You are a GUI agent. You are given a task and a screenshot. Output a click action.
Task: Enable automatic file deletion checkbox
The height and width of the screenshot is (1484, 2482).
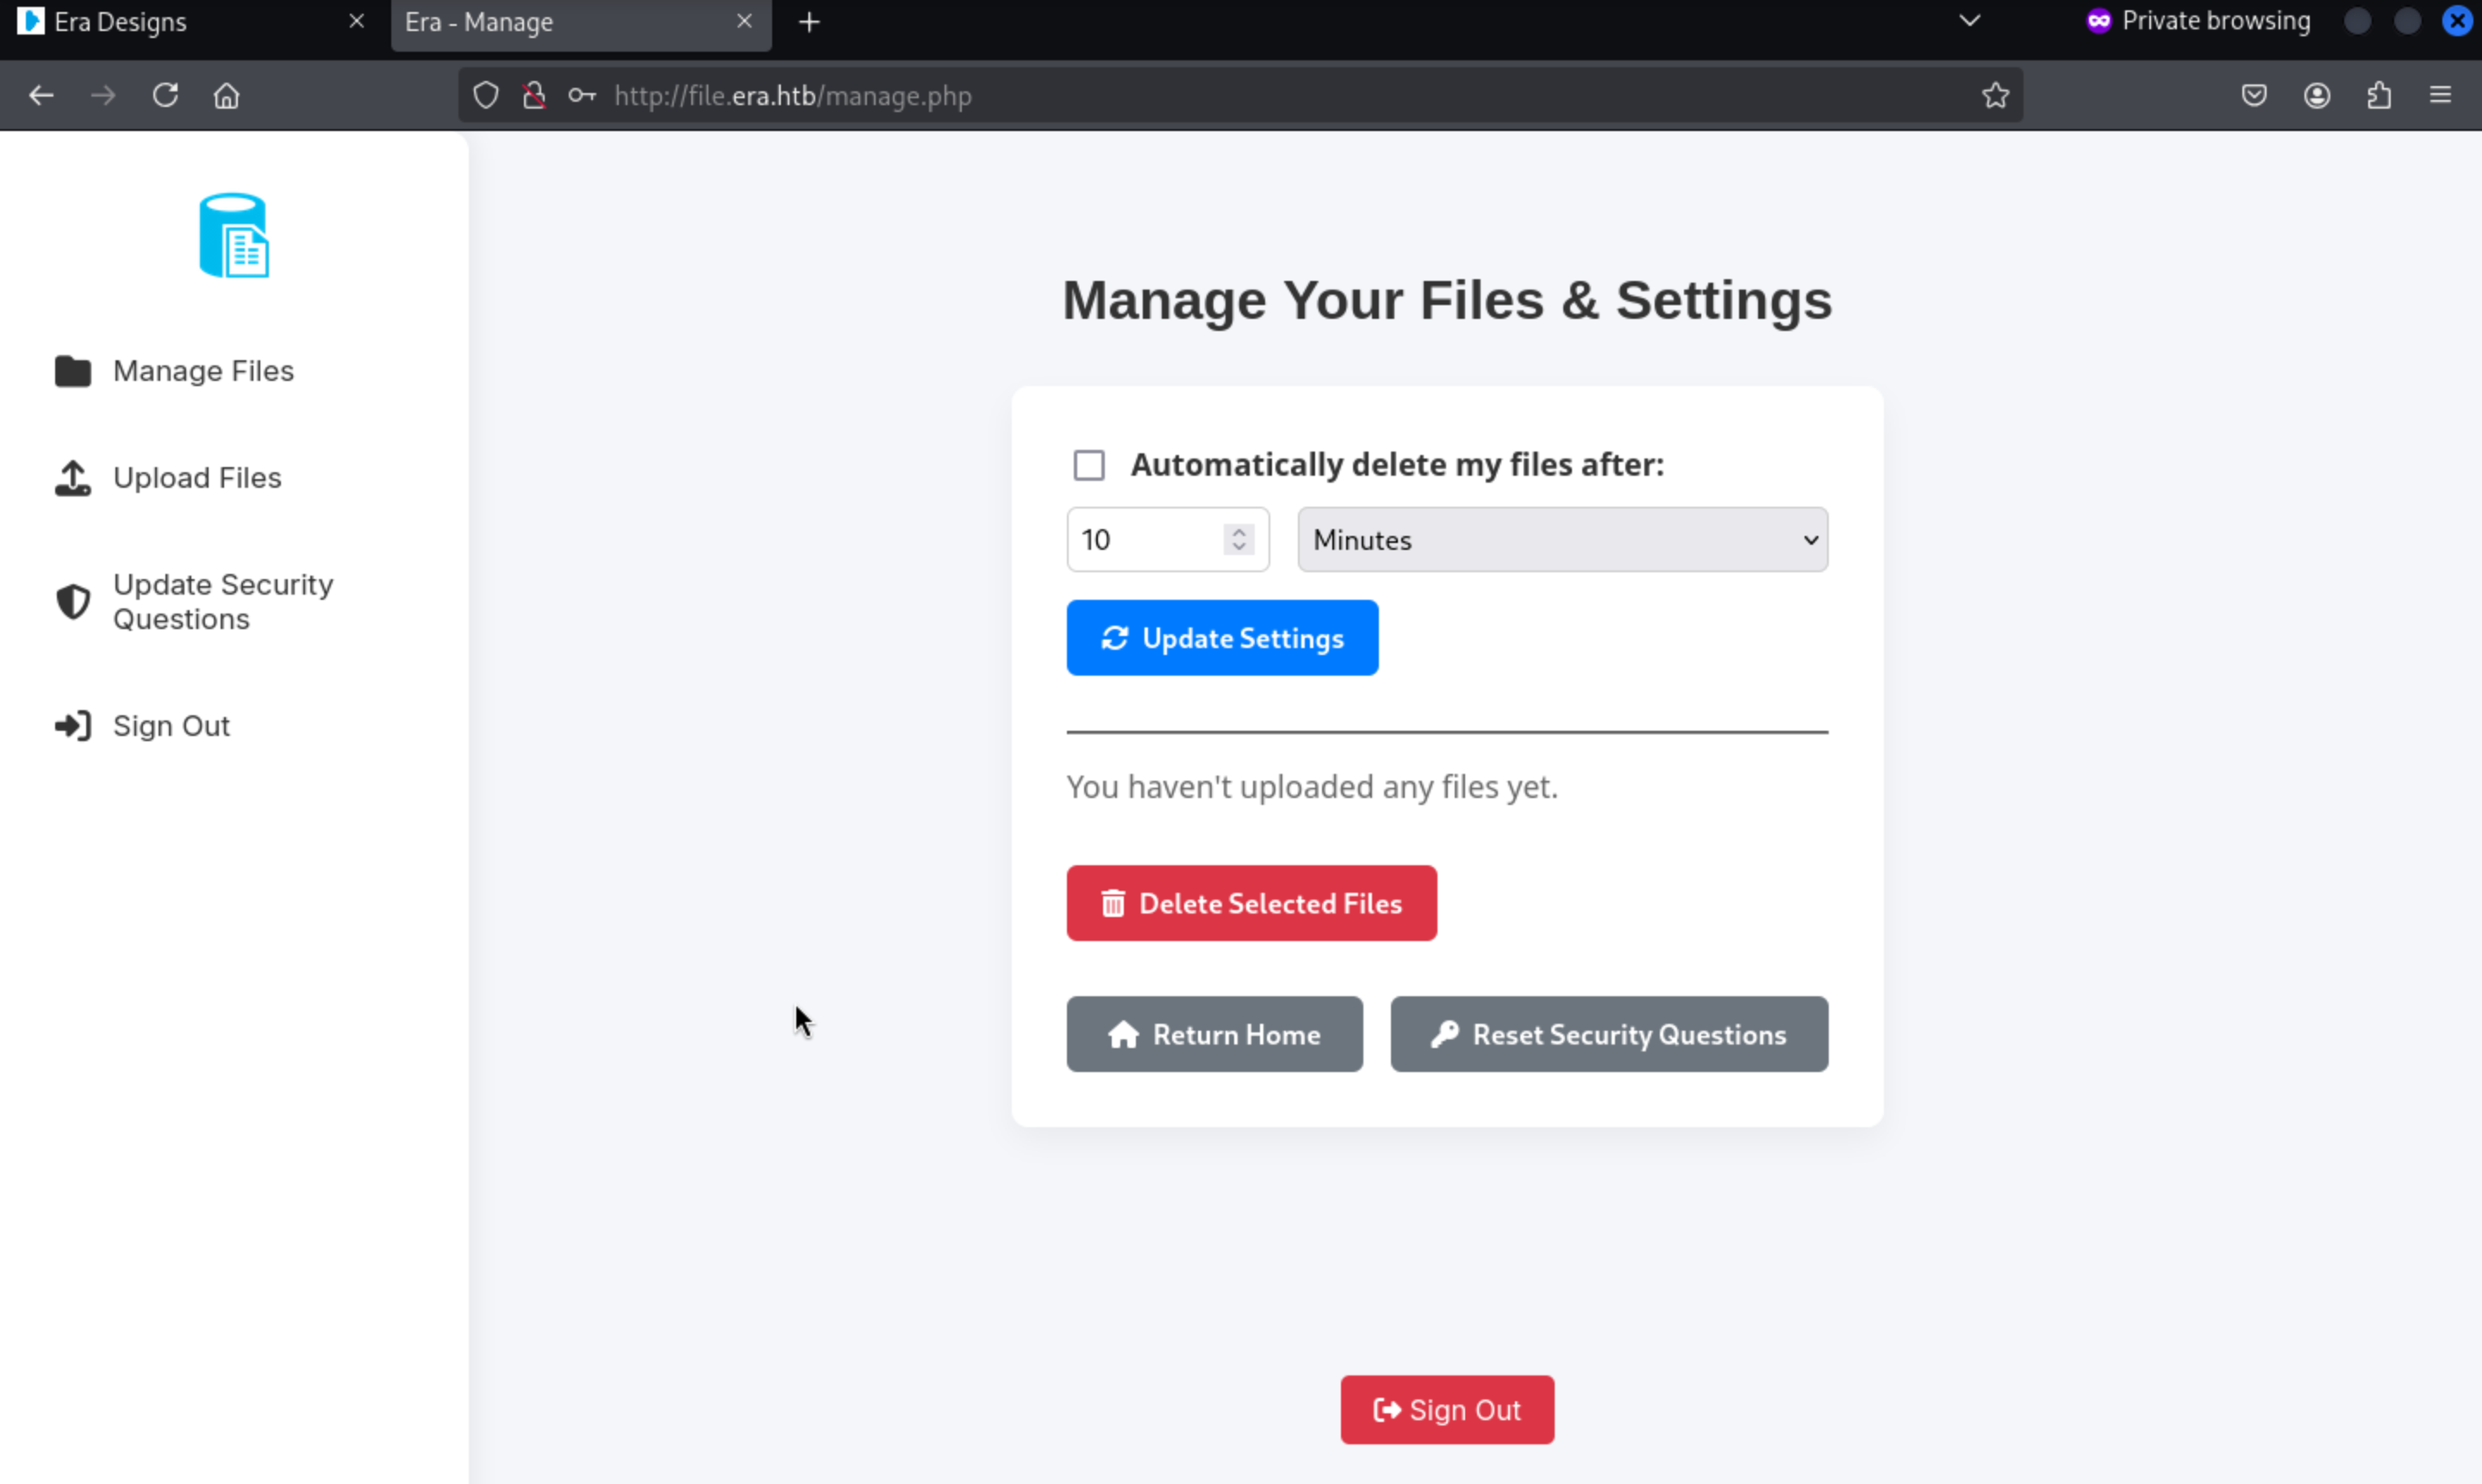pyautogui.click(x=1089, y=465)
